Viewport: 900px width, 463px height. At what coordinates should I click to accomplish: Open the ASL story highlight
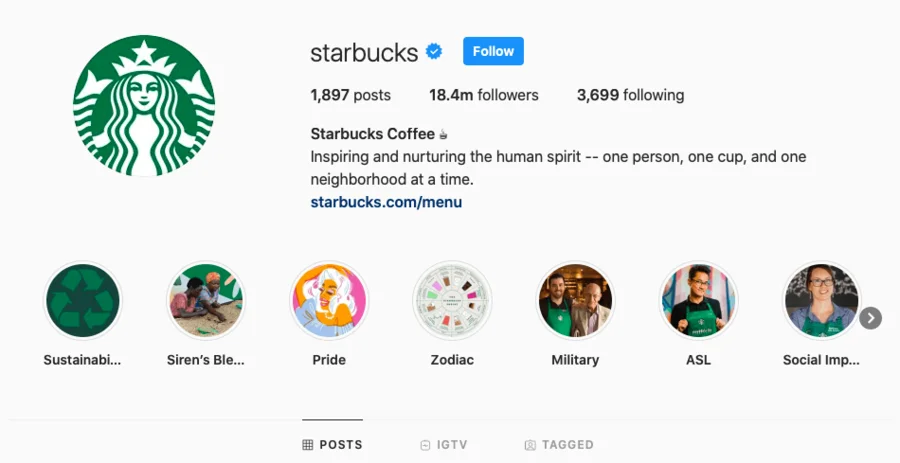(x=698, y=301)
